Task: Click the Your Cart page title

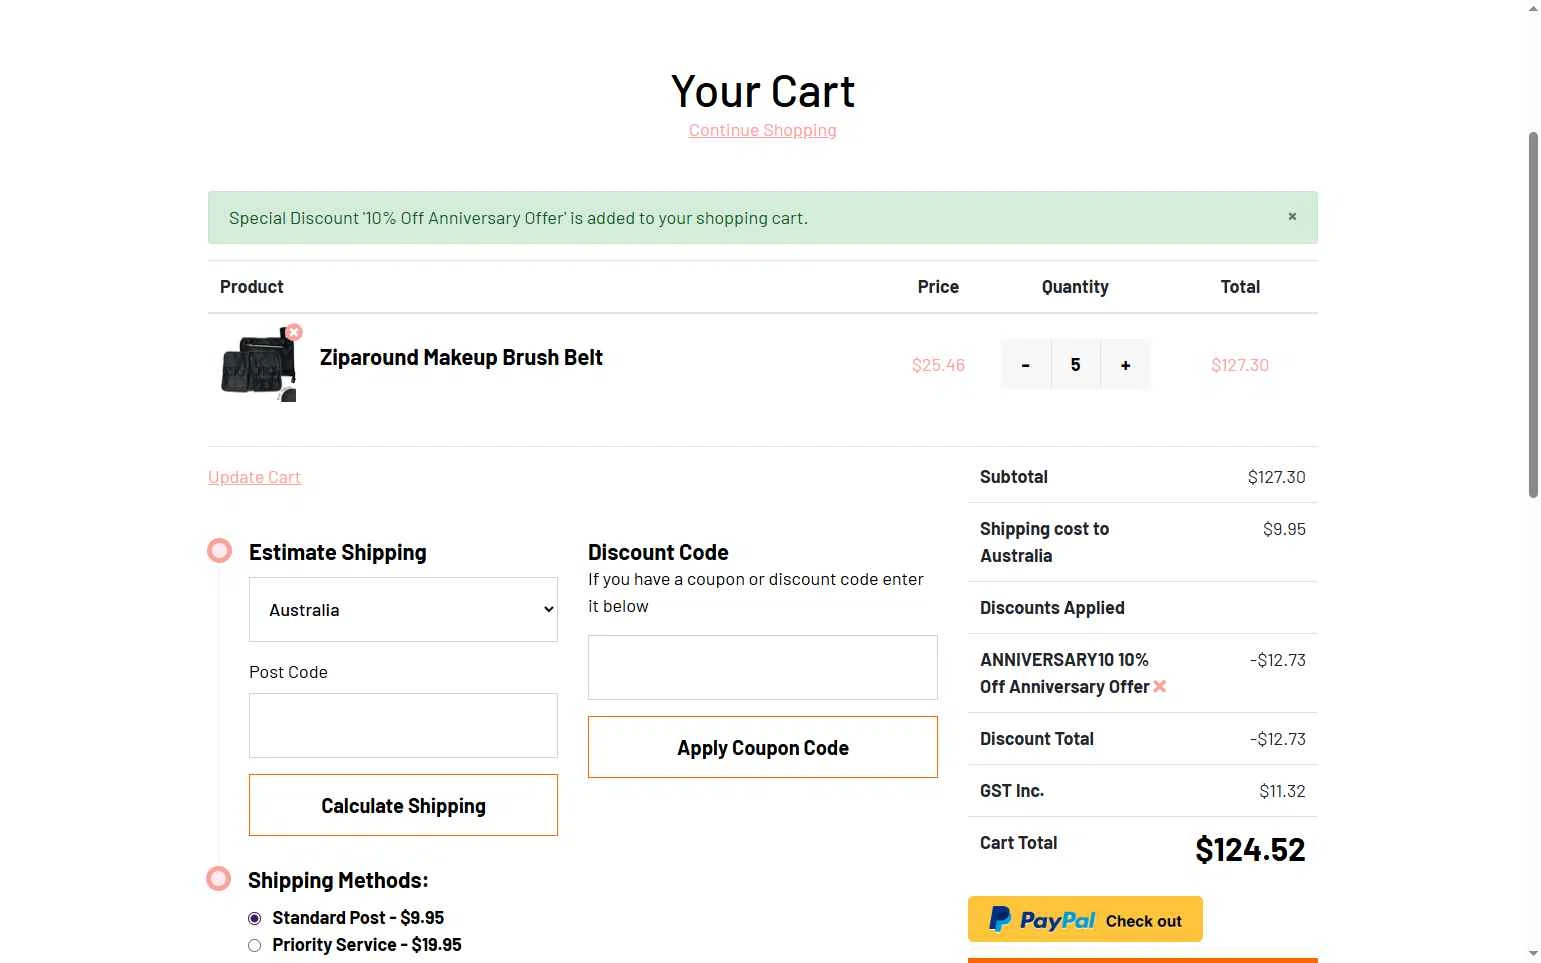Action: coord(762,91)
